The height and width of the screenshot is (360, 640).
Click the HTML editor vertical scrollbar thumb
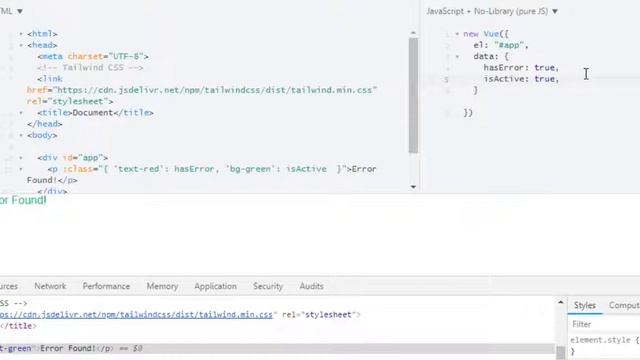coord(413,96)
